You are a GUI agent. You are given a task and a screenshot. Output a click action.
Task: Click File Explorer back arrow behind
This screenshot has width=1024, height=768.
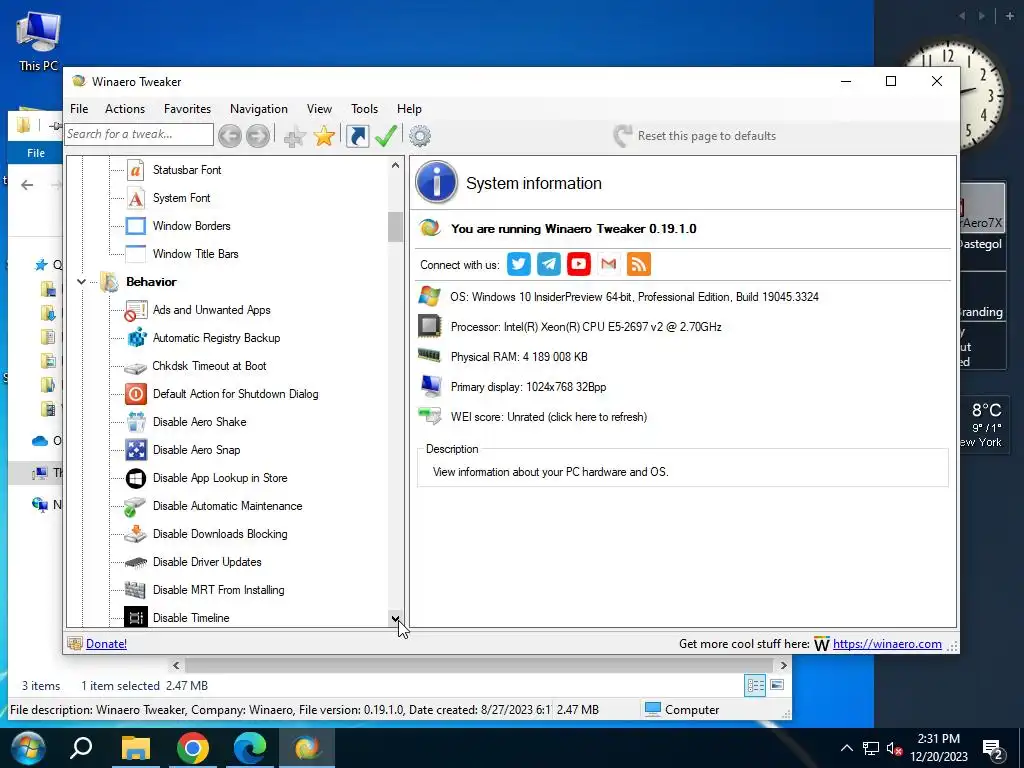click(27, 185)
